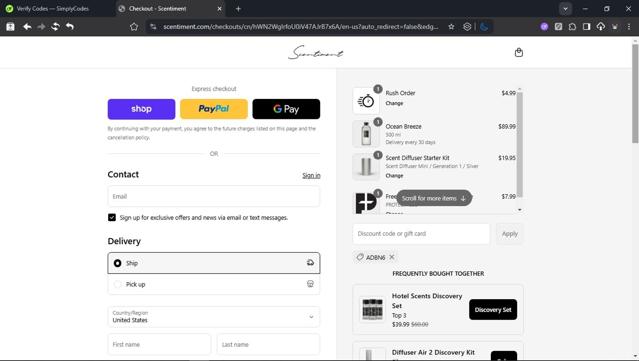Open the tab search dropdown arrow
Image resolution: width=639 pixels, height=361 pixels.
pyautogui.click(x=565, y=9)
